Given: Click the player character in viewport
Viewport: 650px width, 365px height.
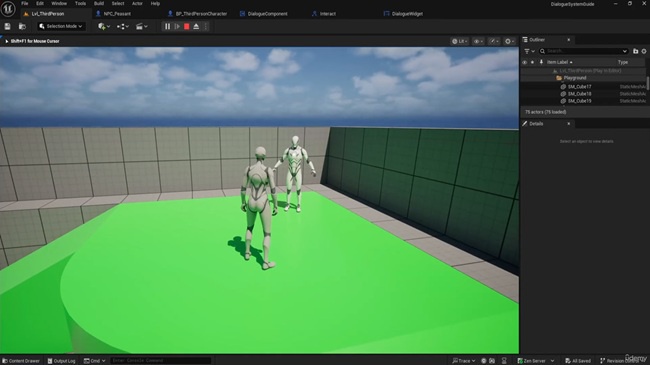Looking at the screenshot, I should [259, 207].
